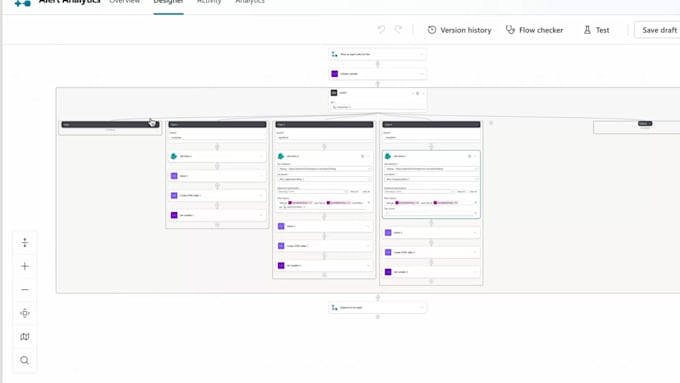Screen dimensions: 680x383
Task: Run the Flow checker
Action: (534, 30)
